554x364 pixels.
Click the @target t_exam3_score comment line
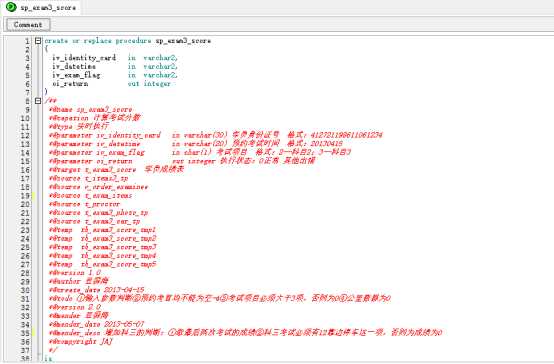coord(117,170)
